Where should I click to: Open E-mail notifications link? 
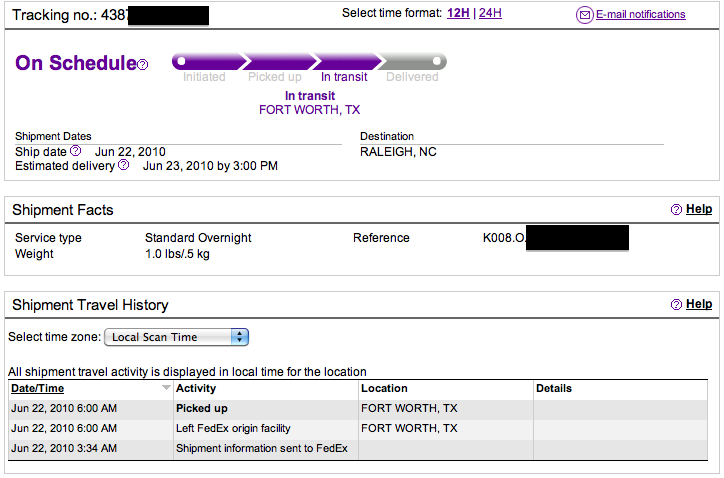[x=640, y=14]
